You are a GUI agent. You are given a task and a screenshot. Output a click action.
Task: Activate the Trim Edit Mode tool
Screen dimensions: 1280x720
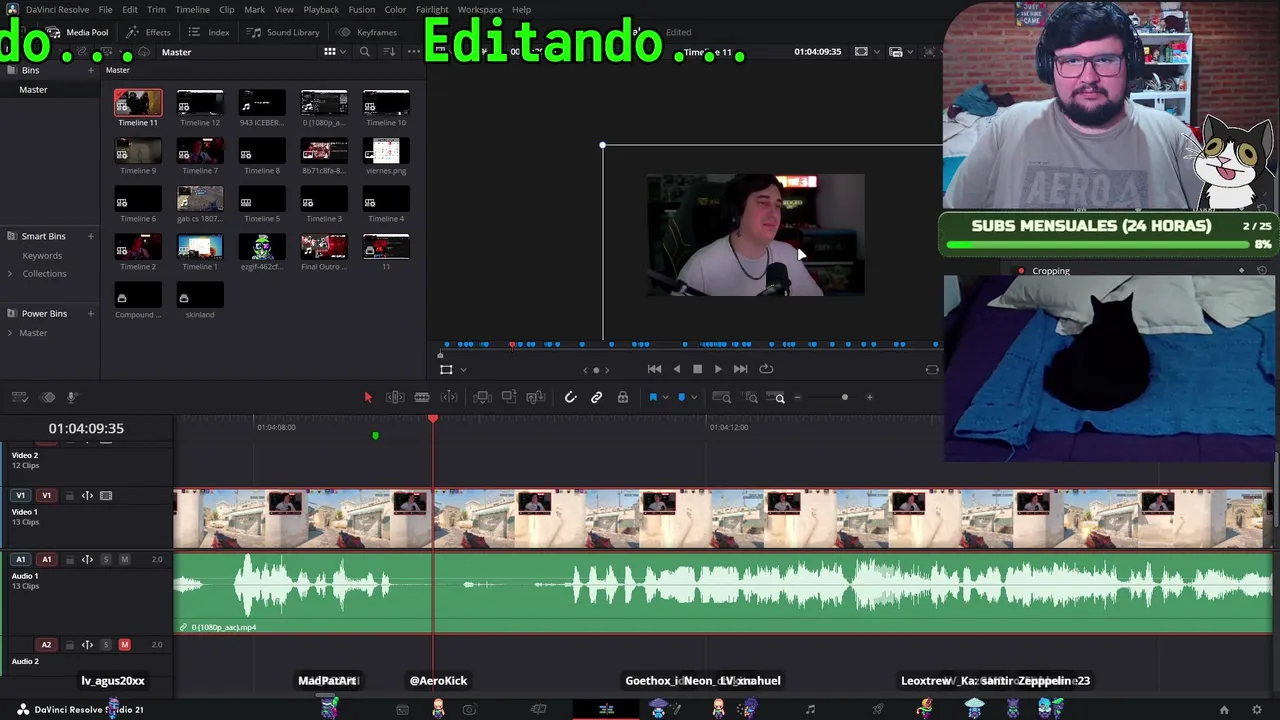pyautogui.click(x=395, y=398)
